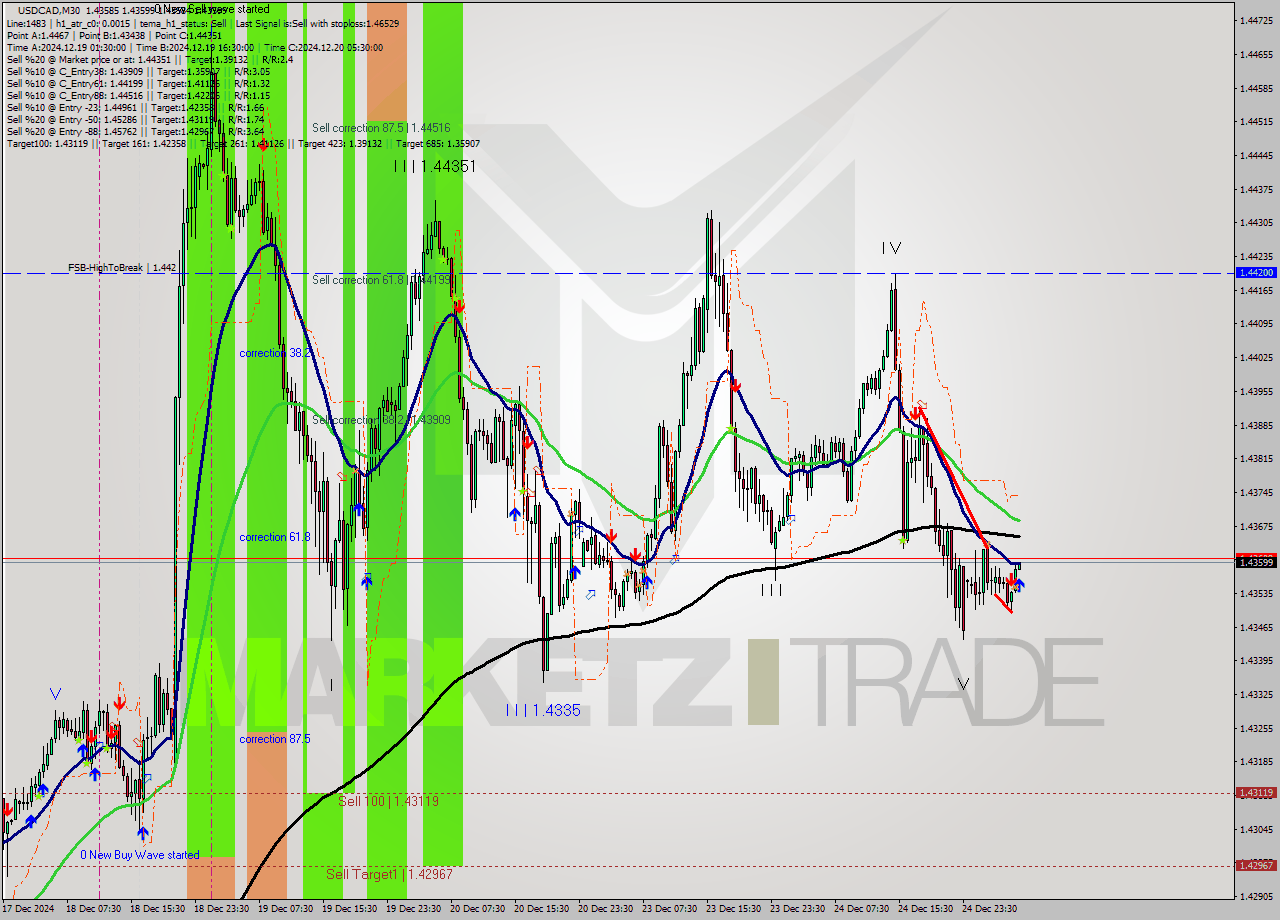
Task: Click 1.43815 on the price scale
Action: tap(1256, 458)
